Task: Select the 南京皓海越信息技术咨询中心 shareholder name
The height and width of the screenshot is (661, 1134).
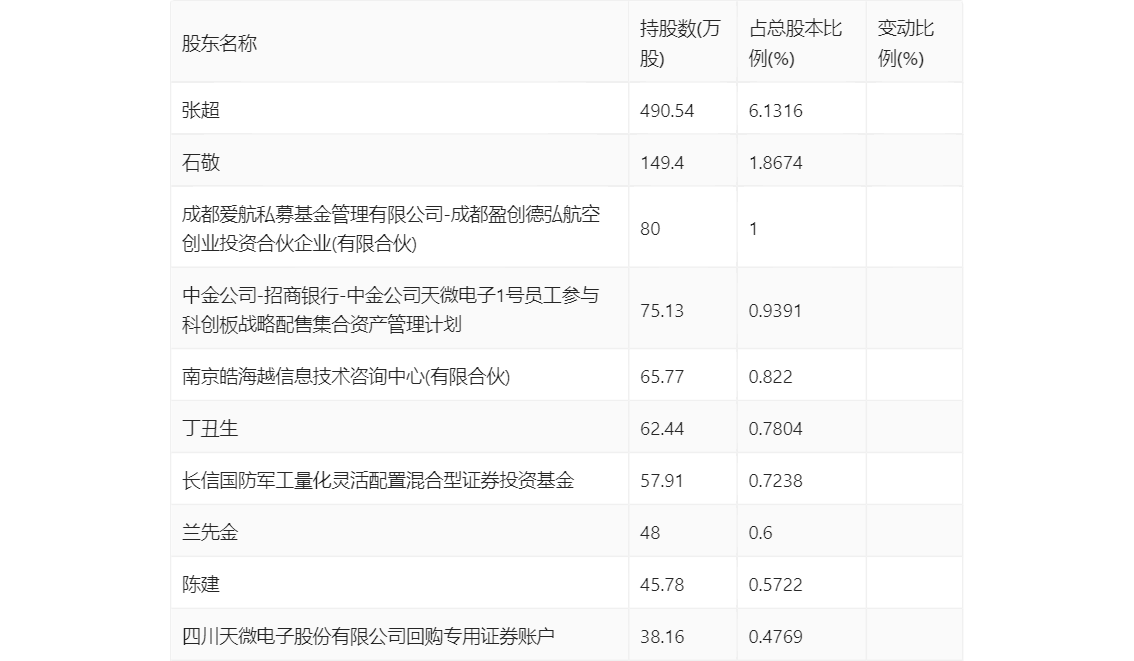Action: [346, 376]
